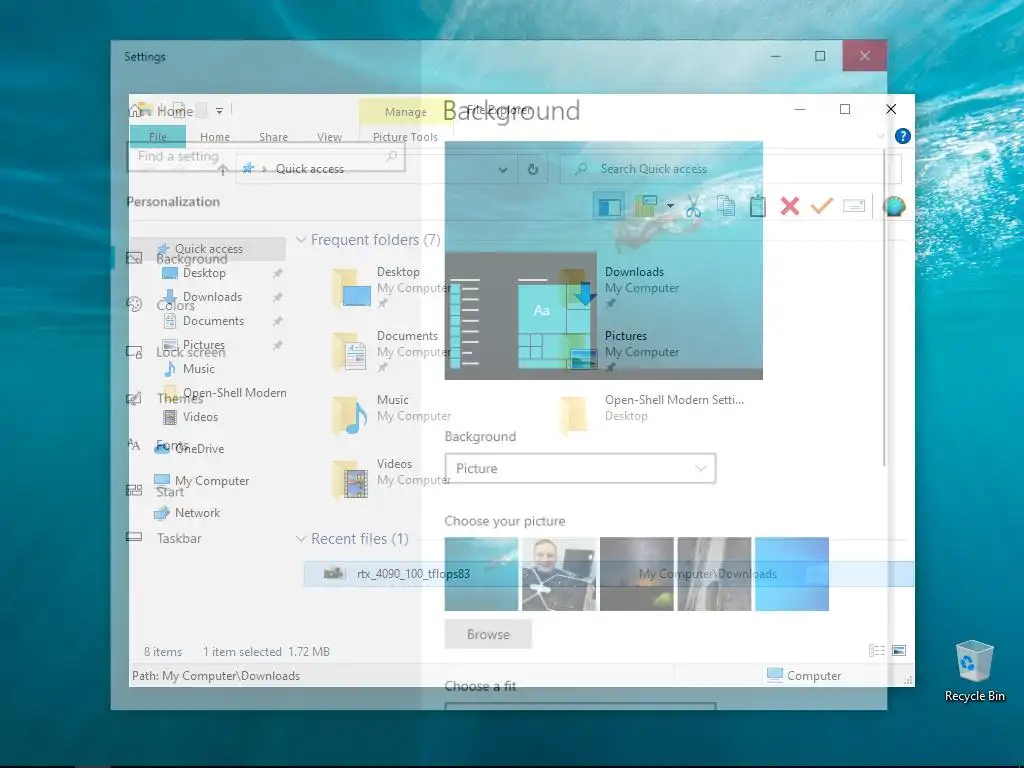Toggle the navigation pane toolbar icon in File Explorer
Viewport: 1024px width, 768px height.
(x=609, y=206)
